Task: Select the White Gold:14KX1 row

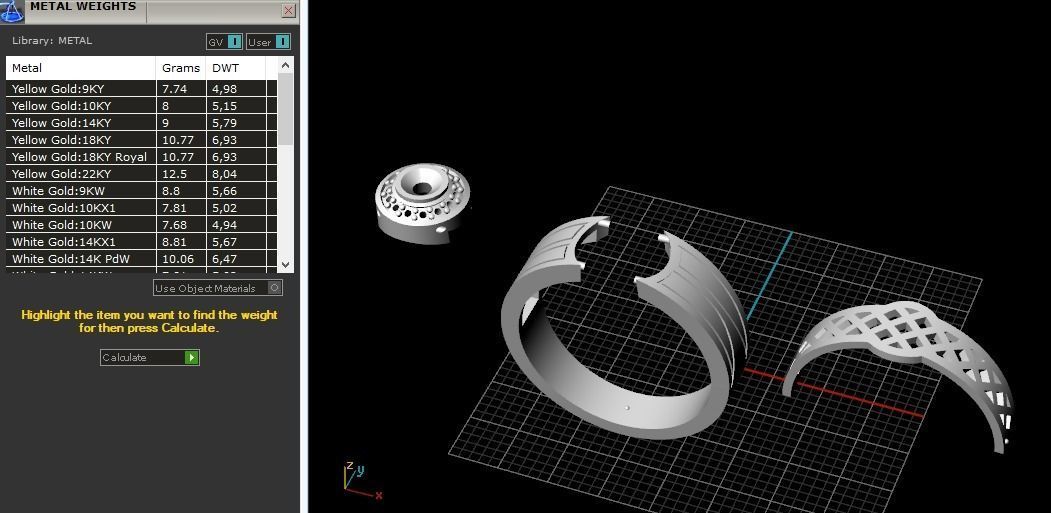Action: (x=141, y=241)
